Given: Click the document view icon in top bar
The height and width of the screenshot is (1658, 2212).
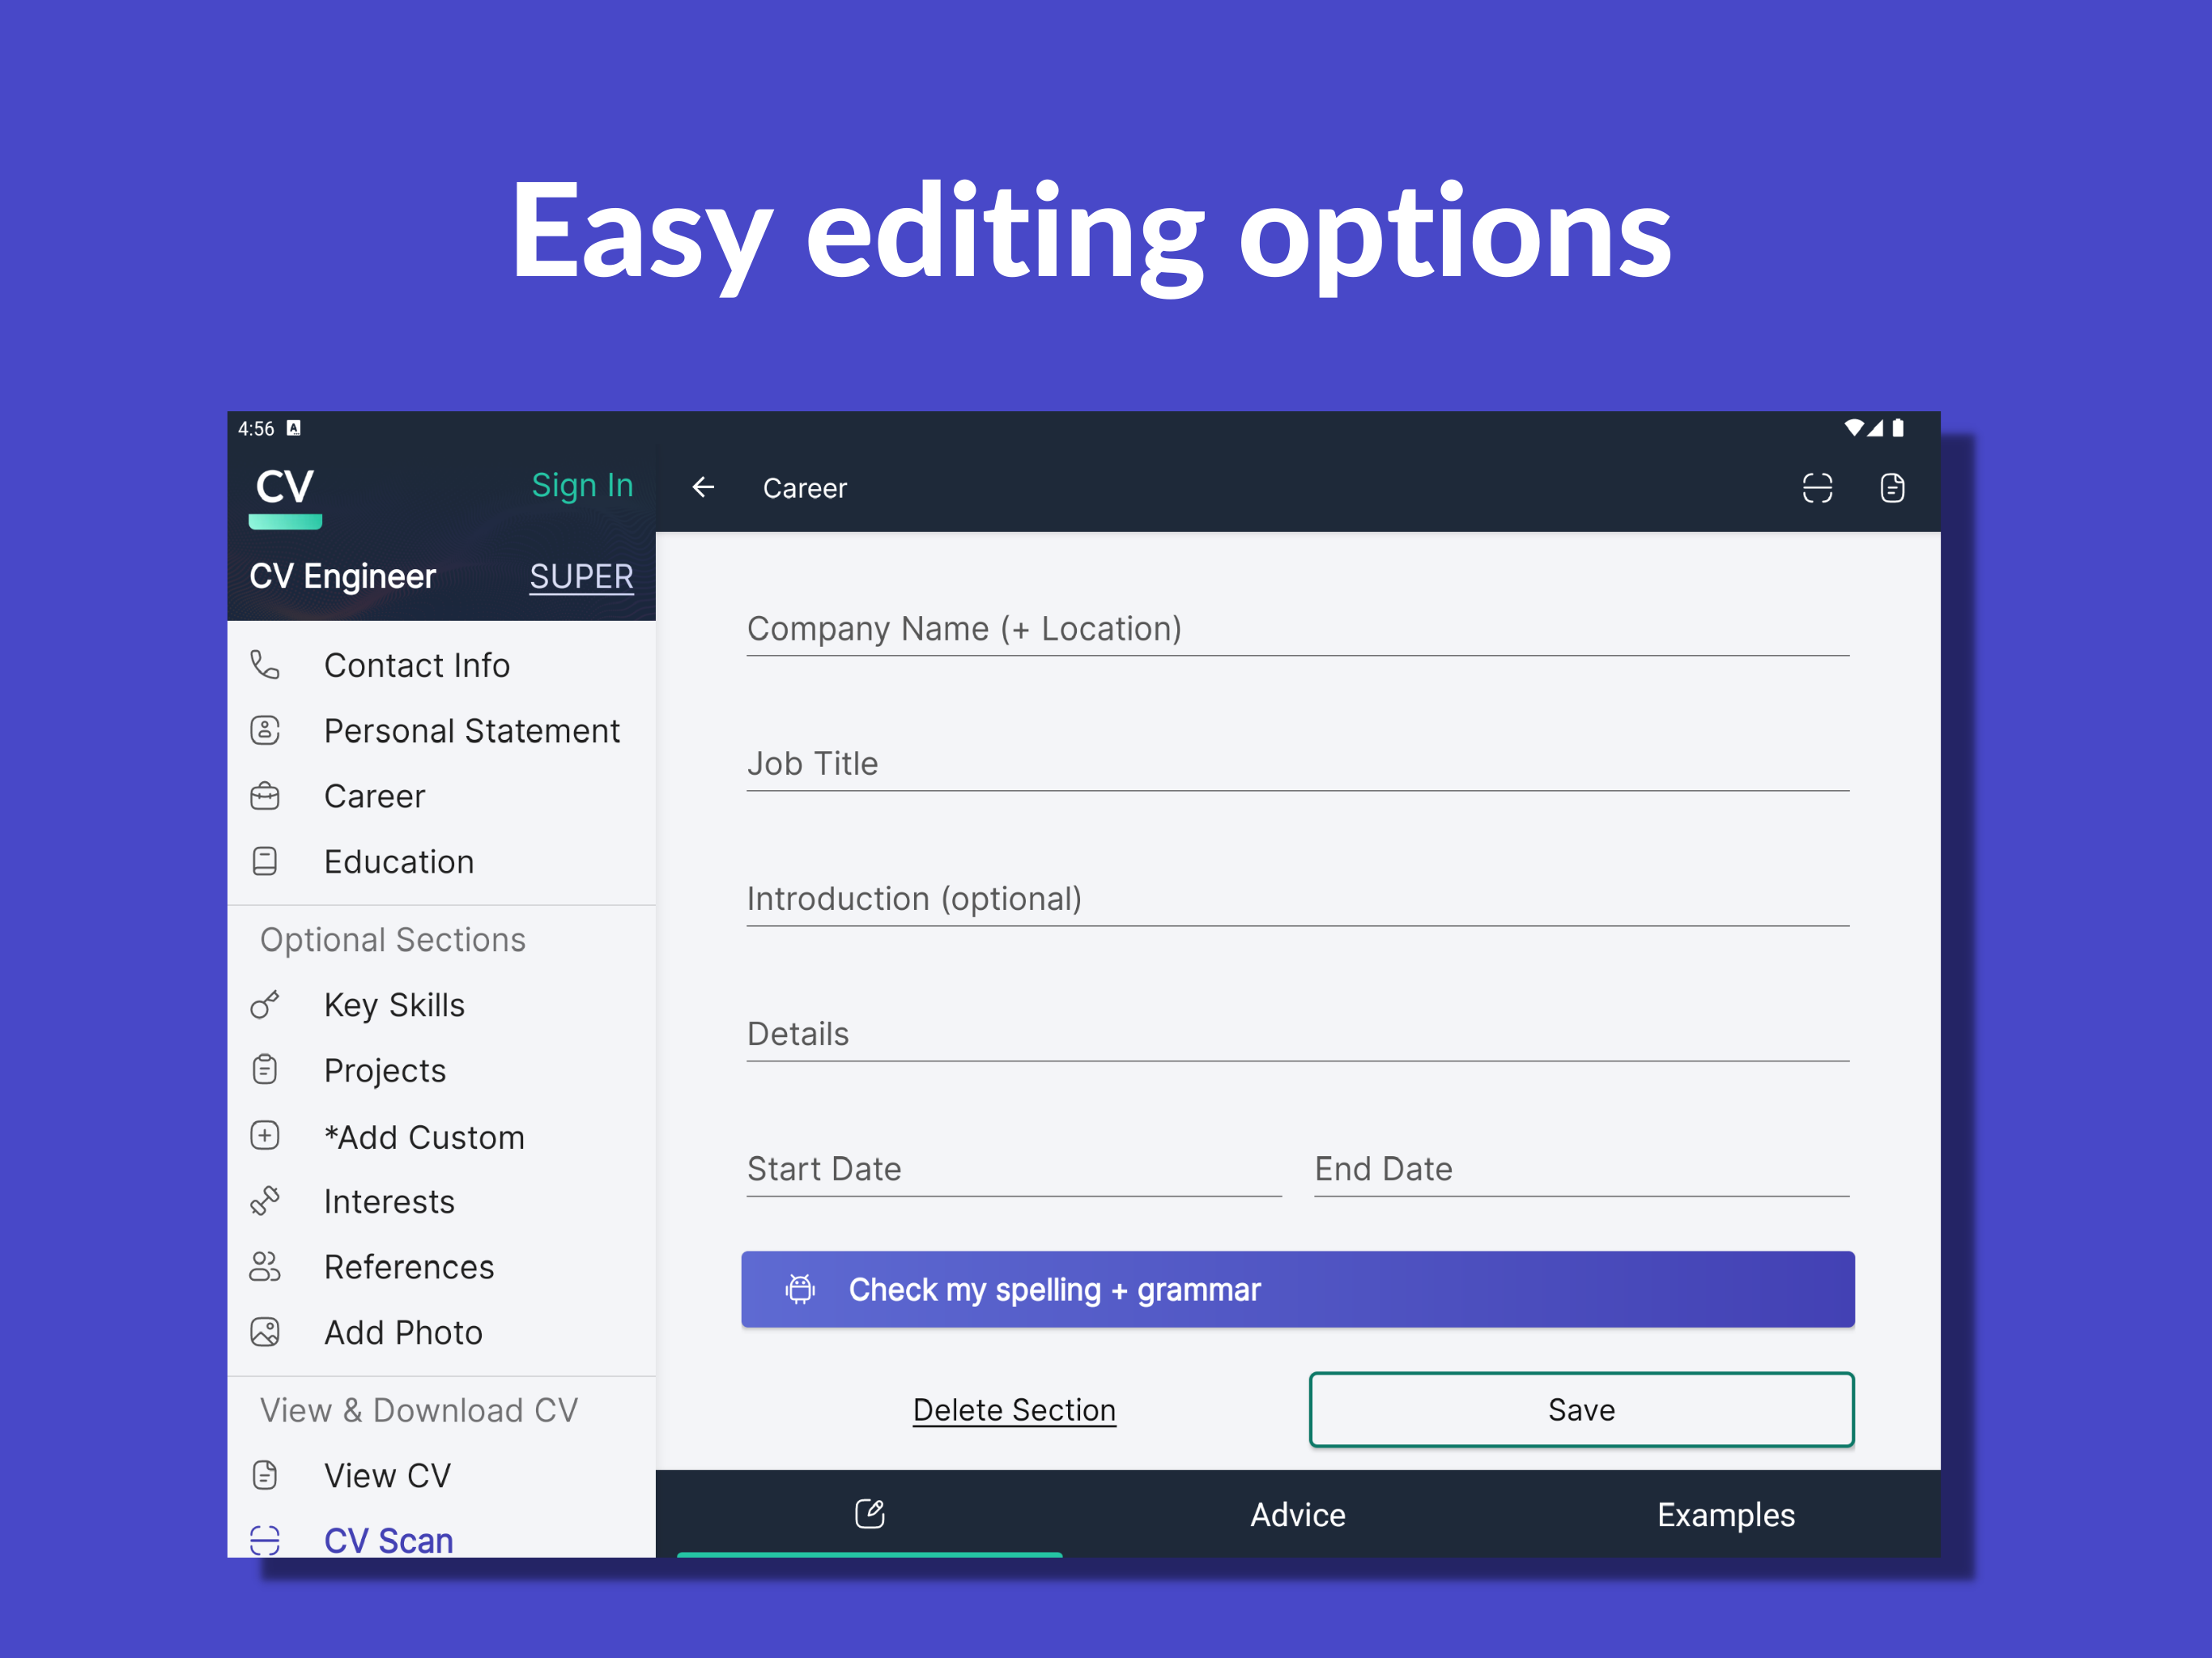Looking at the screenshot, I should [1891, 488].
